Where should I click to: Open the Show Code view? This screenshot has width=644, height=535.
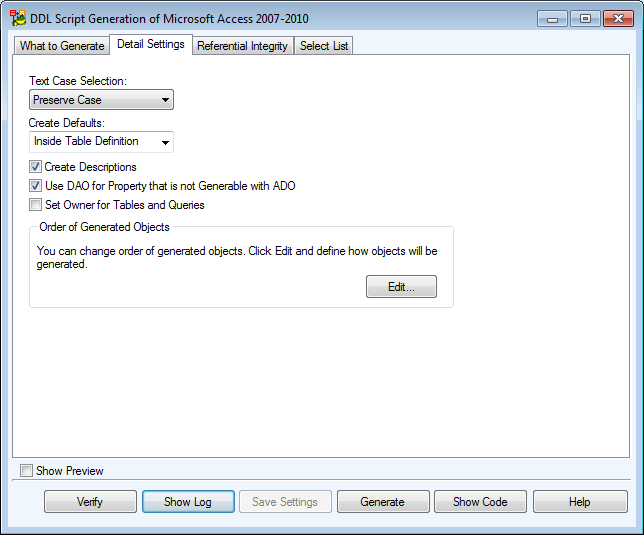pyautogui.click(x=480, y=502)
